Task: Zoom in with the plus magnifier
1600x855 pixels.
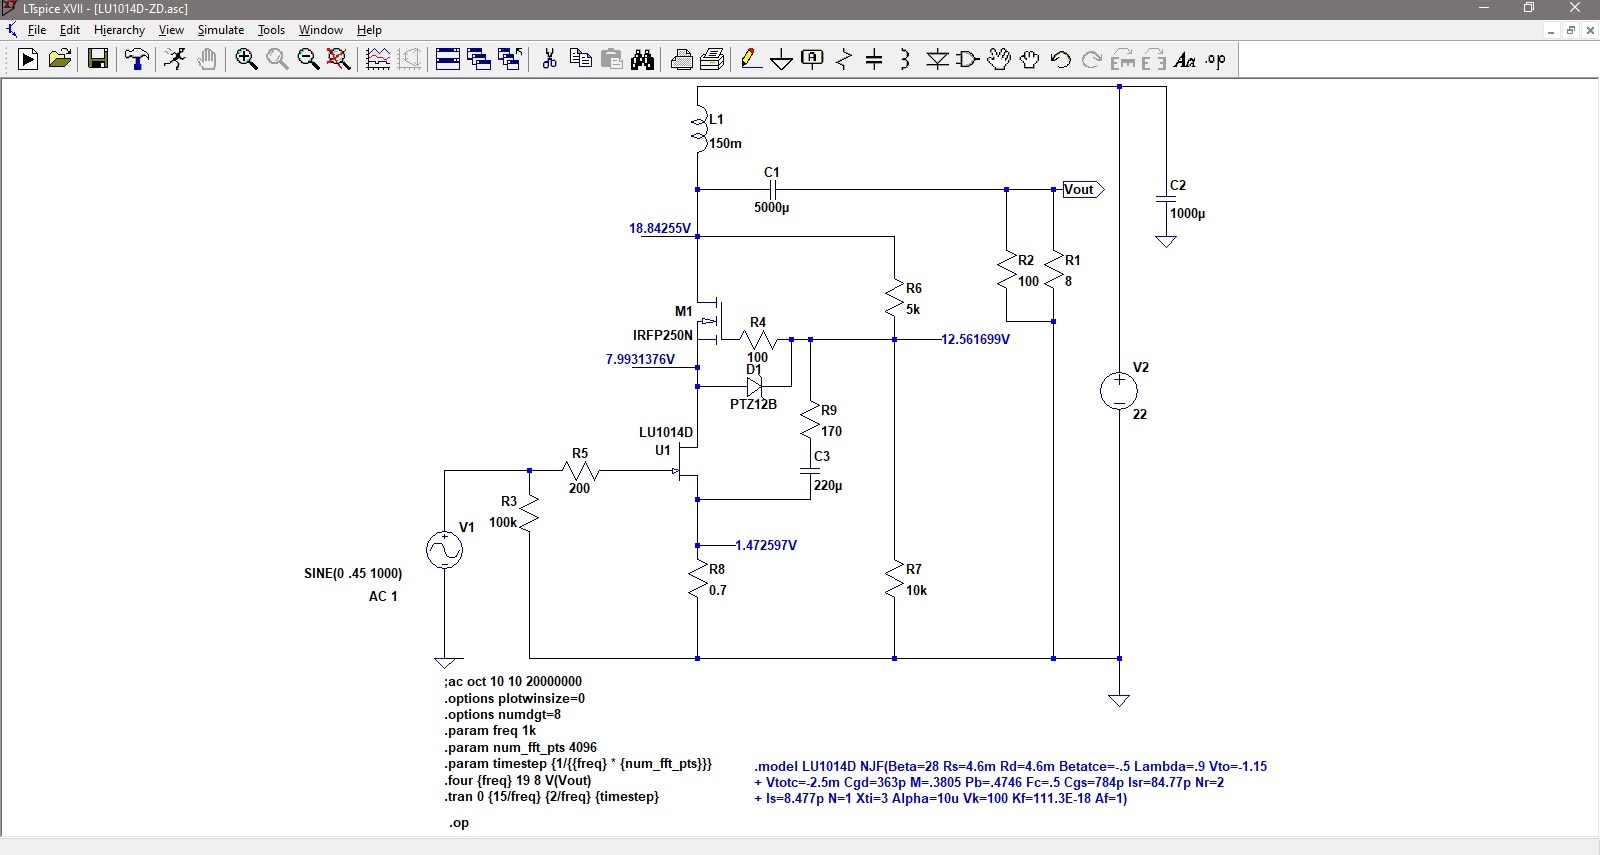Action: coord(246,60)
